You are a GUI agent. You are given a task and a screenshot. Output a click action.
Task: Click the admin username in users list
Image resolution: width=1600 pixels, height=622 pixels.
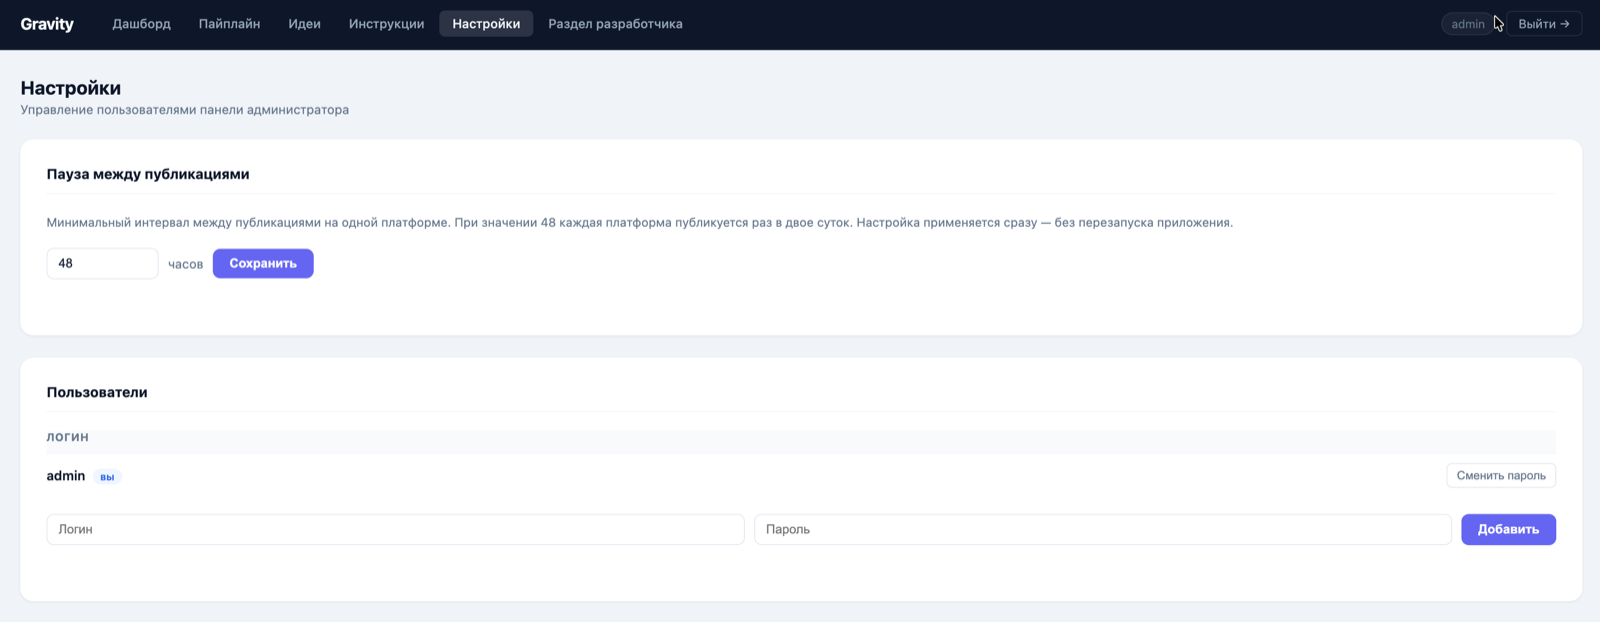click(66, 476)
